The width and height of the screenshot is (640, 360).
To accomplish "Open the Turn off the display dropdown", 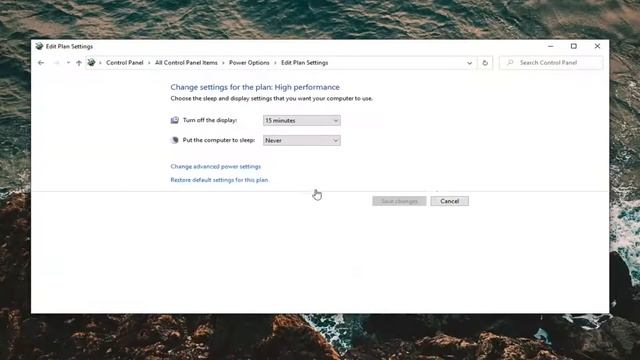I will click(302, 120).
